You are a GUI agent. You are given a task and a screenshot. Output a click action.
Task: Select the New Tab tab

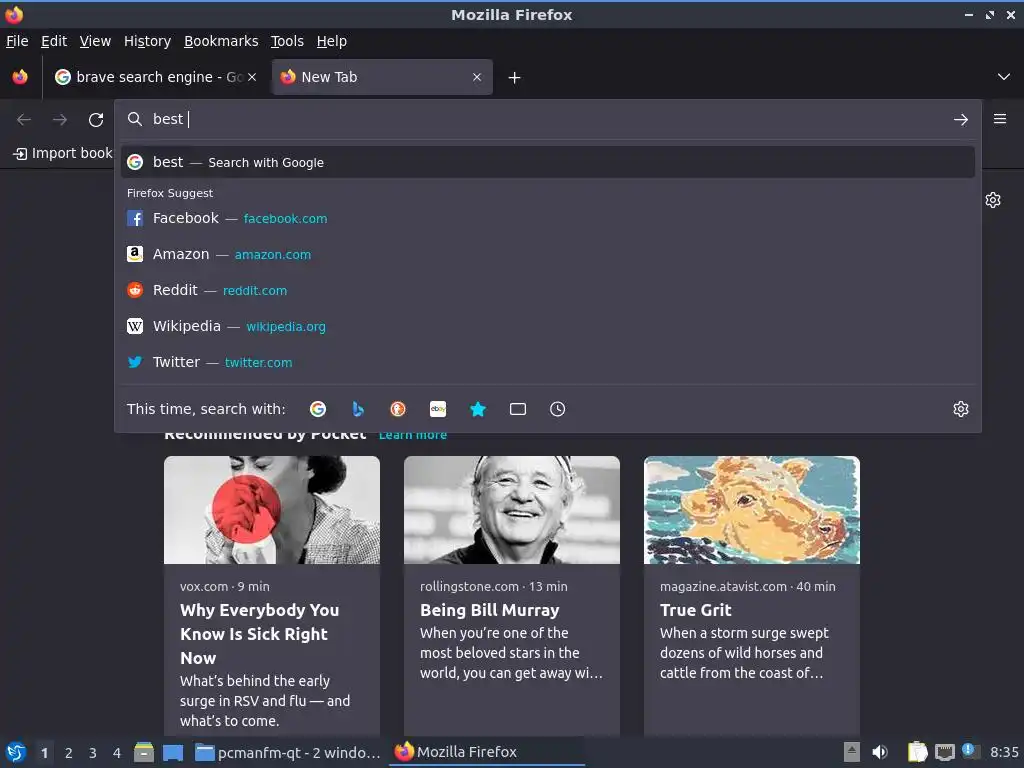pos(382,77)
